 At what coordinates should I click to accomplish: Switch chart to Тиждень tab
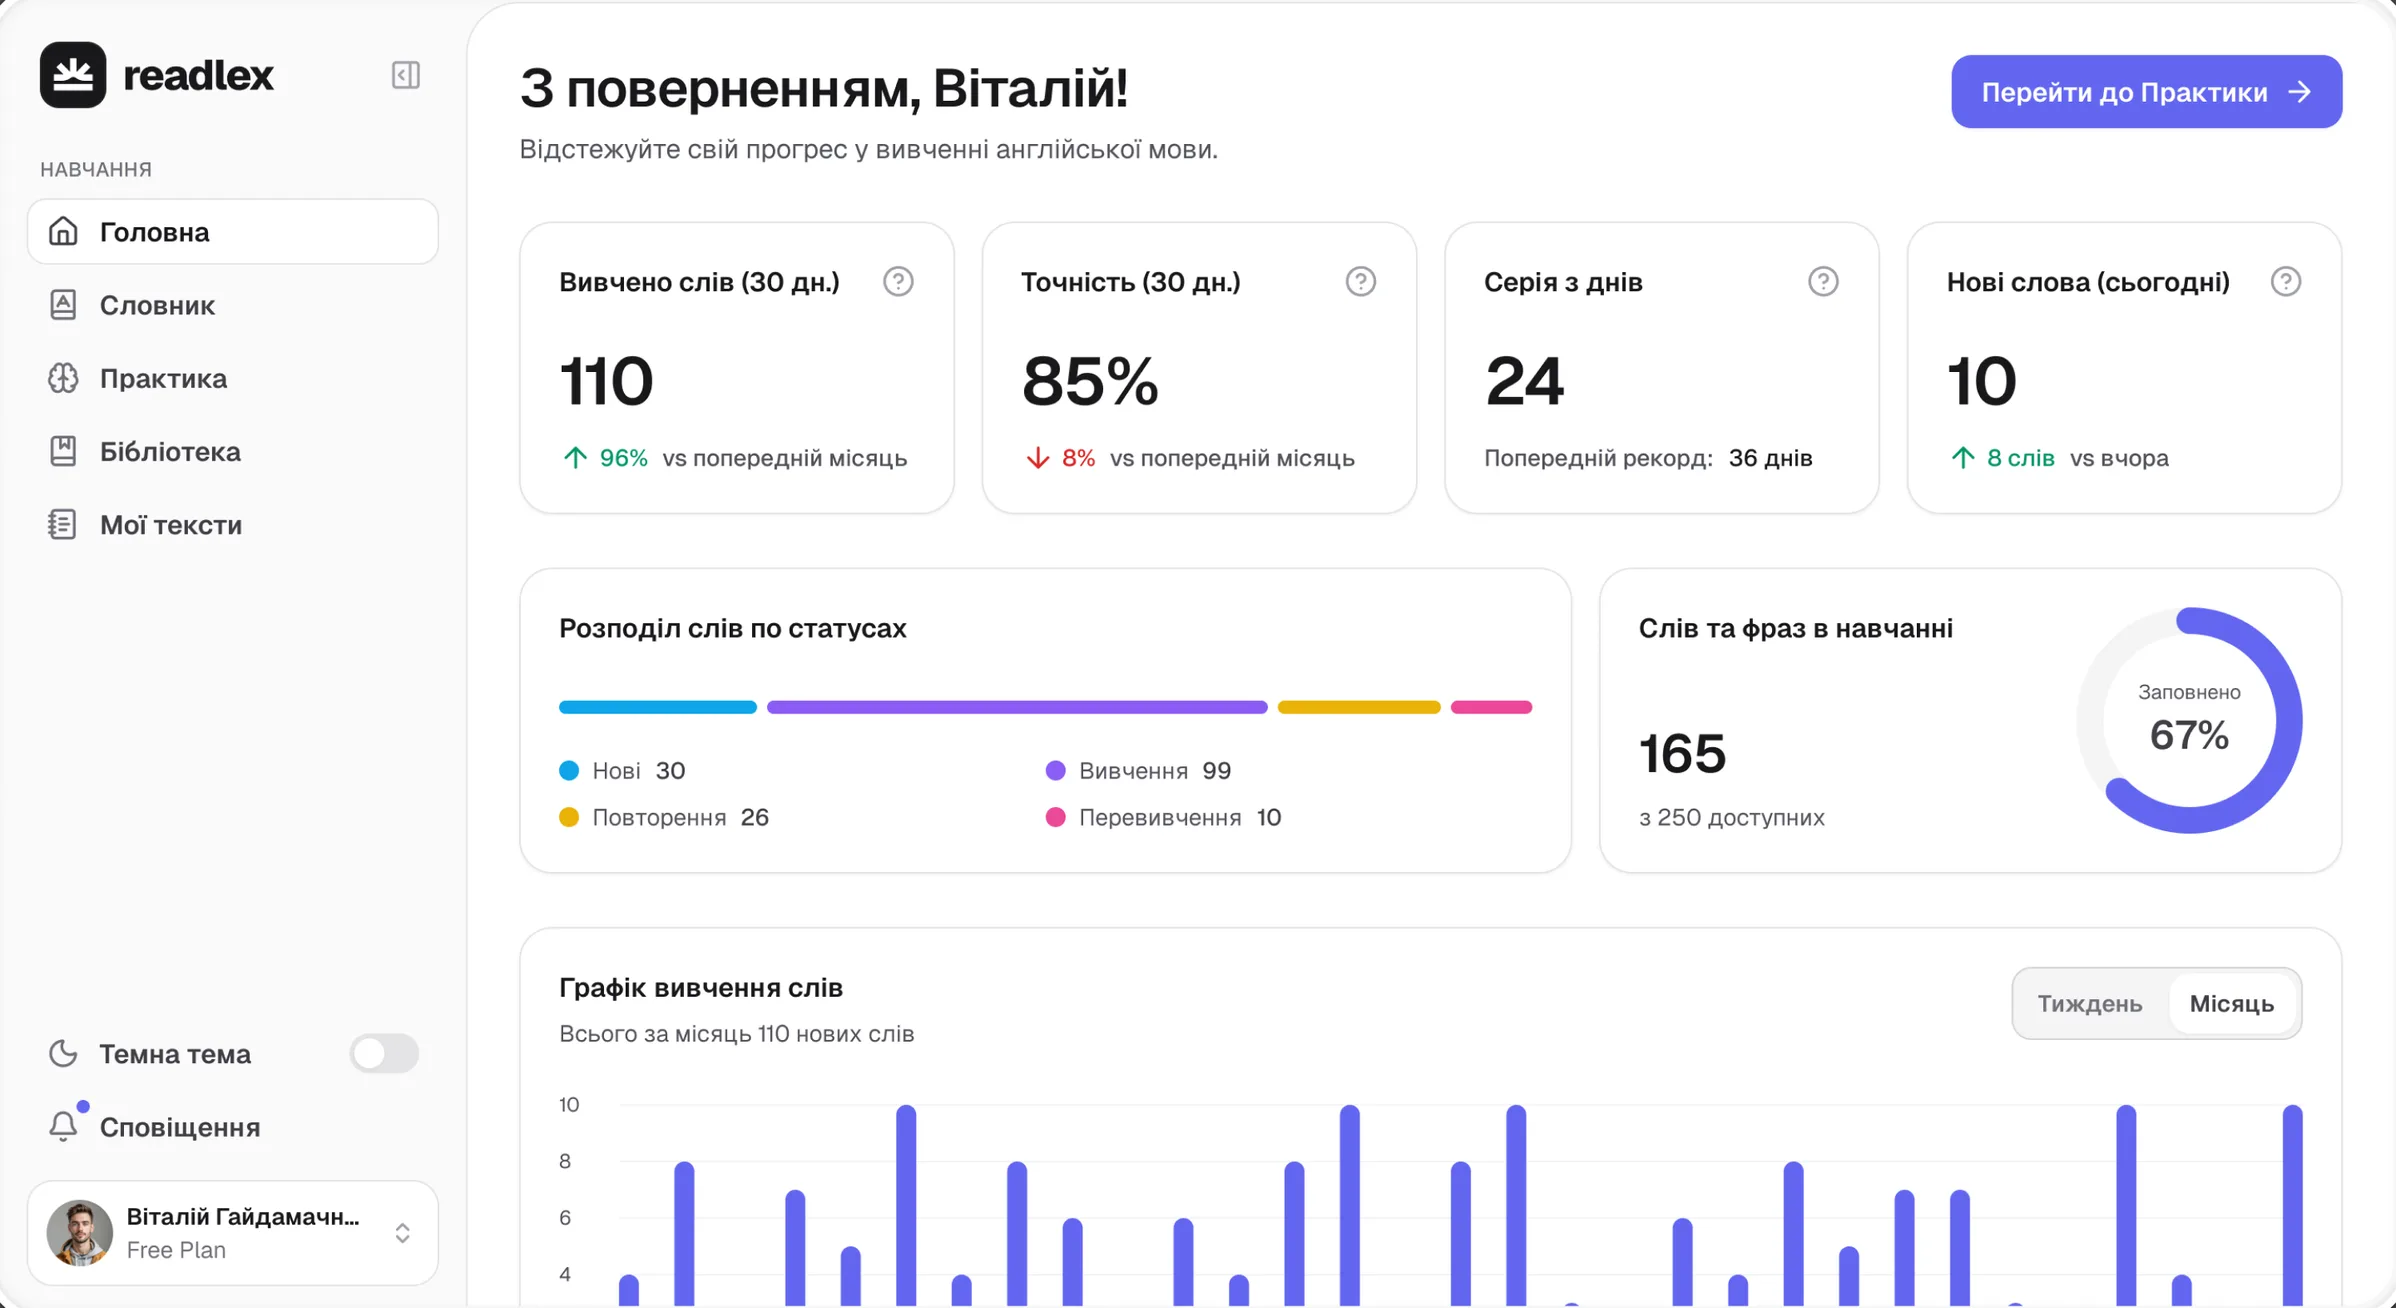point(2090,1003)
